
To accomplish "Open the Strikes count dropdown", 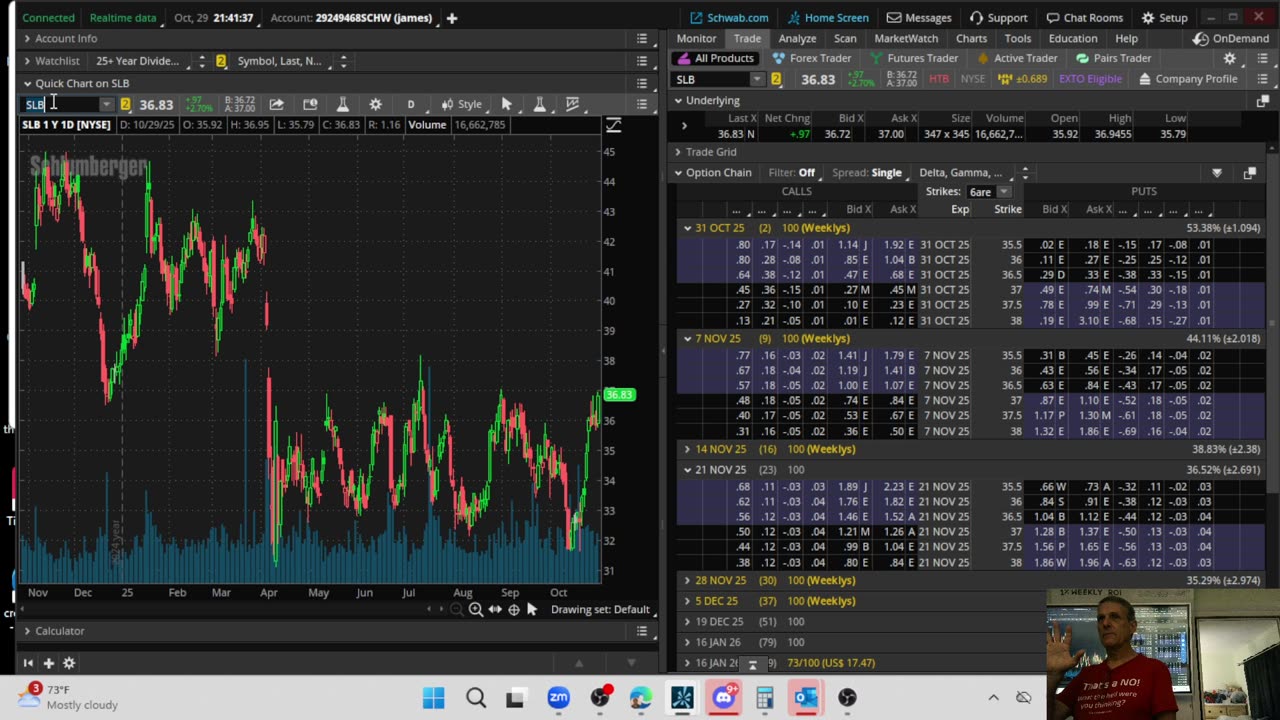I will (x=1003, y=192).
